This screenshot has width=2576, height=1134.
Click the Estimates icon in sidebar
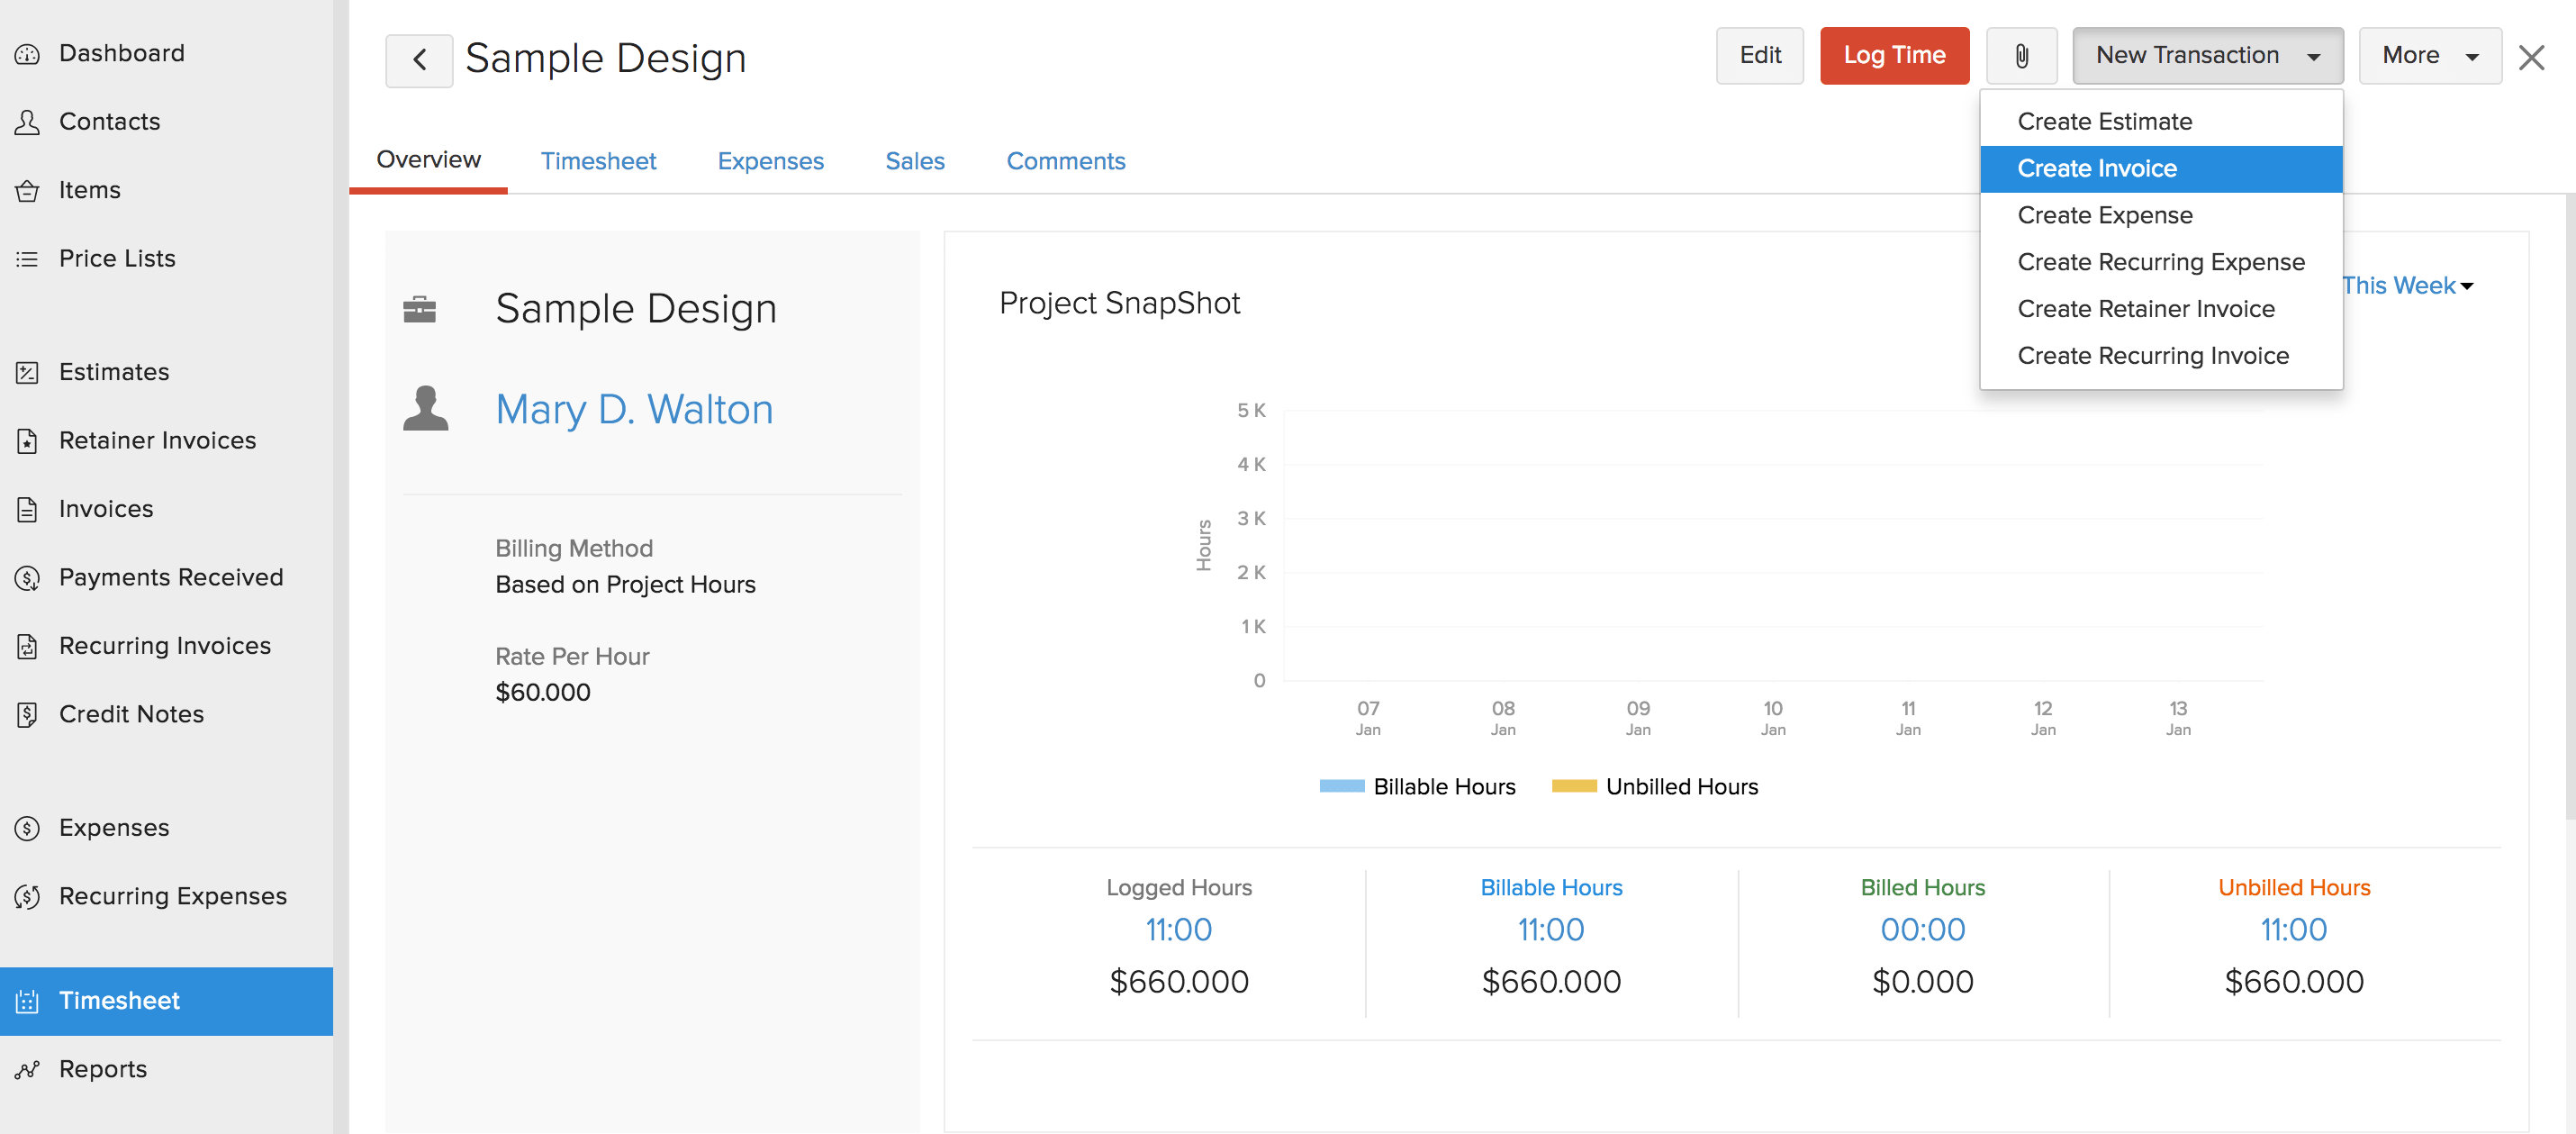pos(27,373)
